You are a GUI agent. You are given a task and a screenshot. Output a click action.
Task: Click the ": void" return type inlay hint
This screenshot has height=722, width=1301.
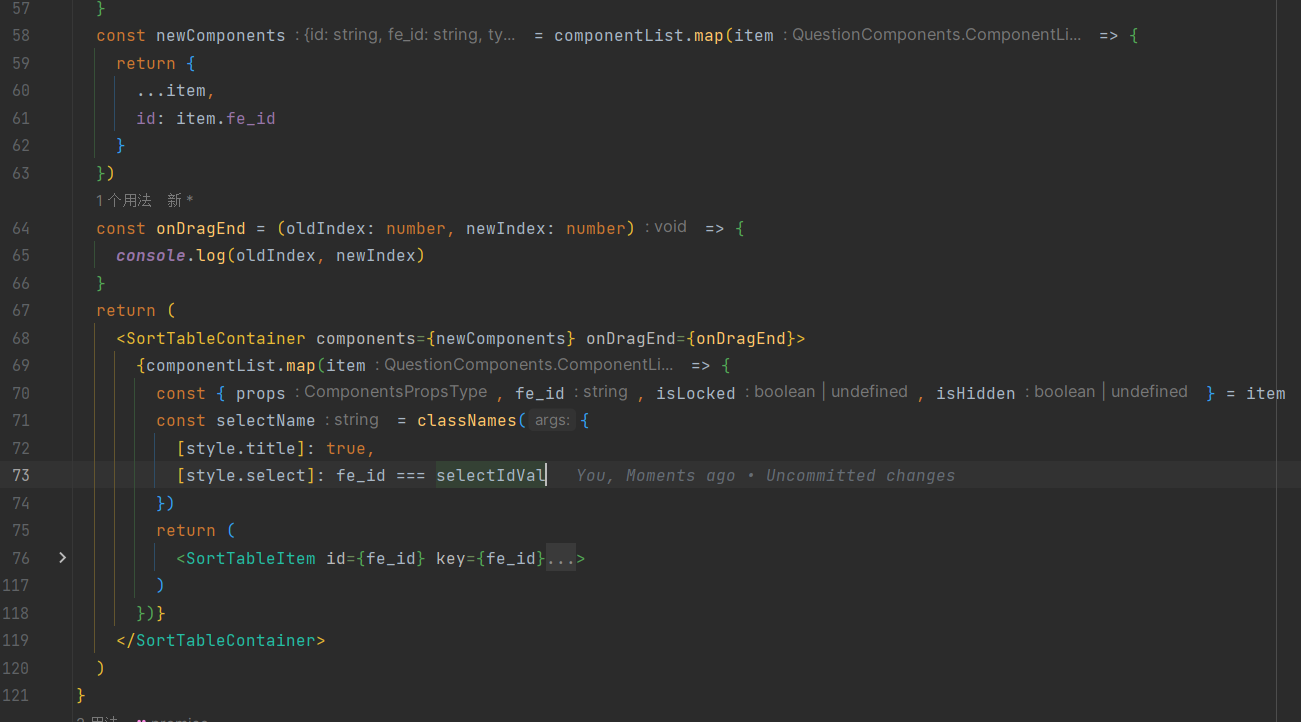tap(666, 227)
